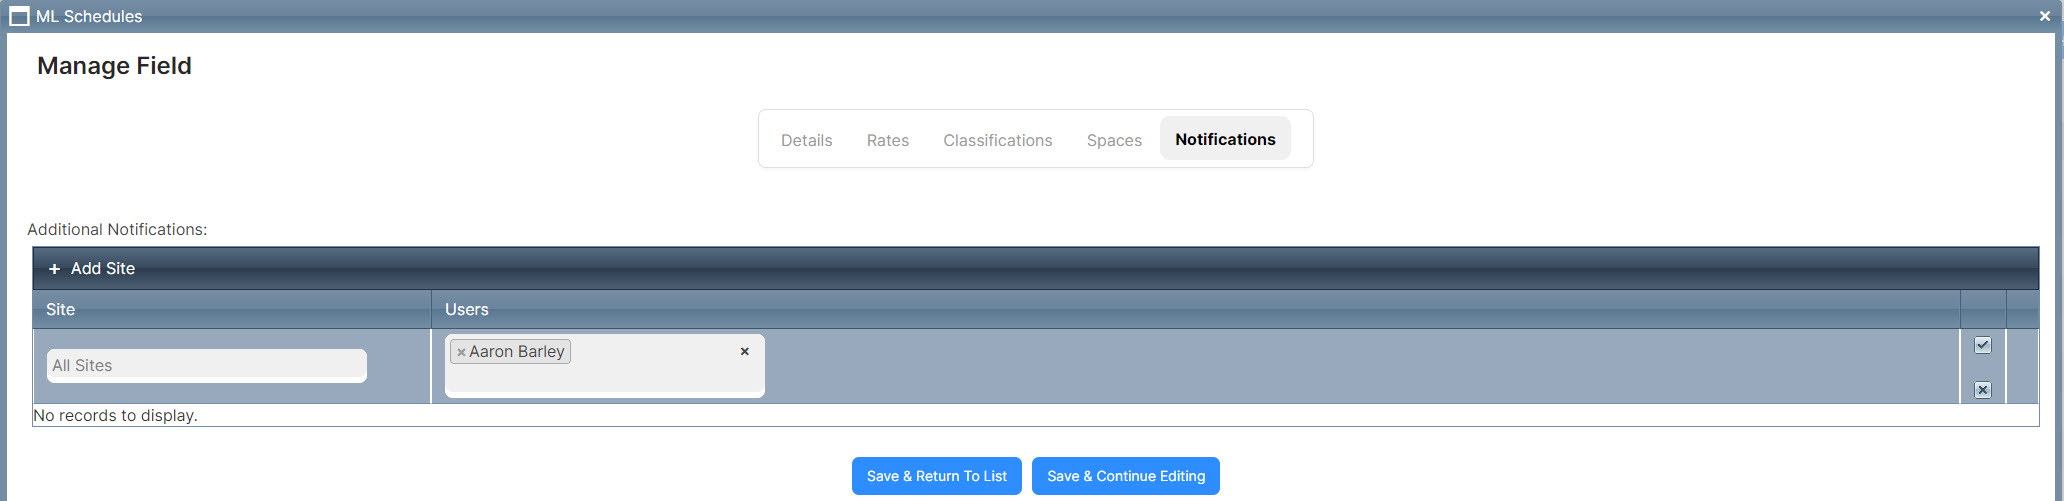Go to the Classifications tab
Screen dimensions: 2064x501
coord(998,140)
